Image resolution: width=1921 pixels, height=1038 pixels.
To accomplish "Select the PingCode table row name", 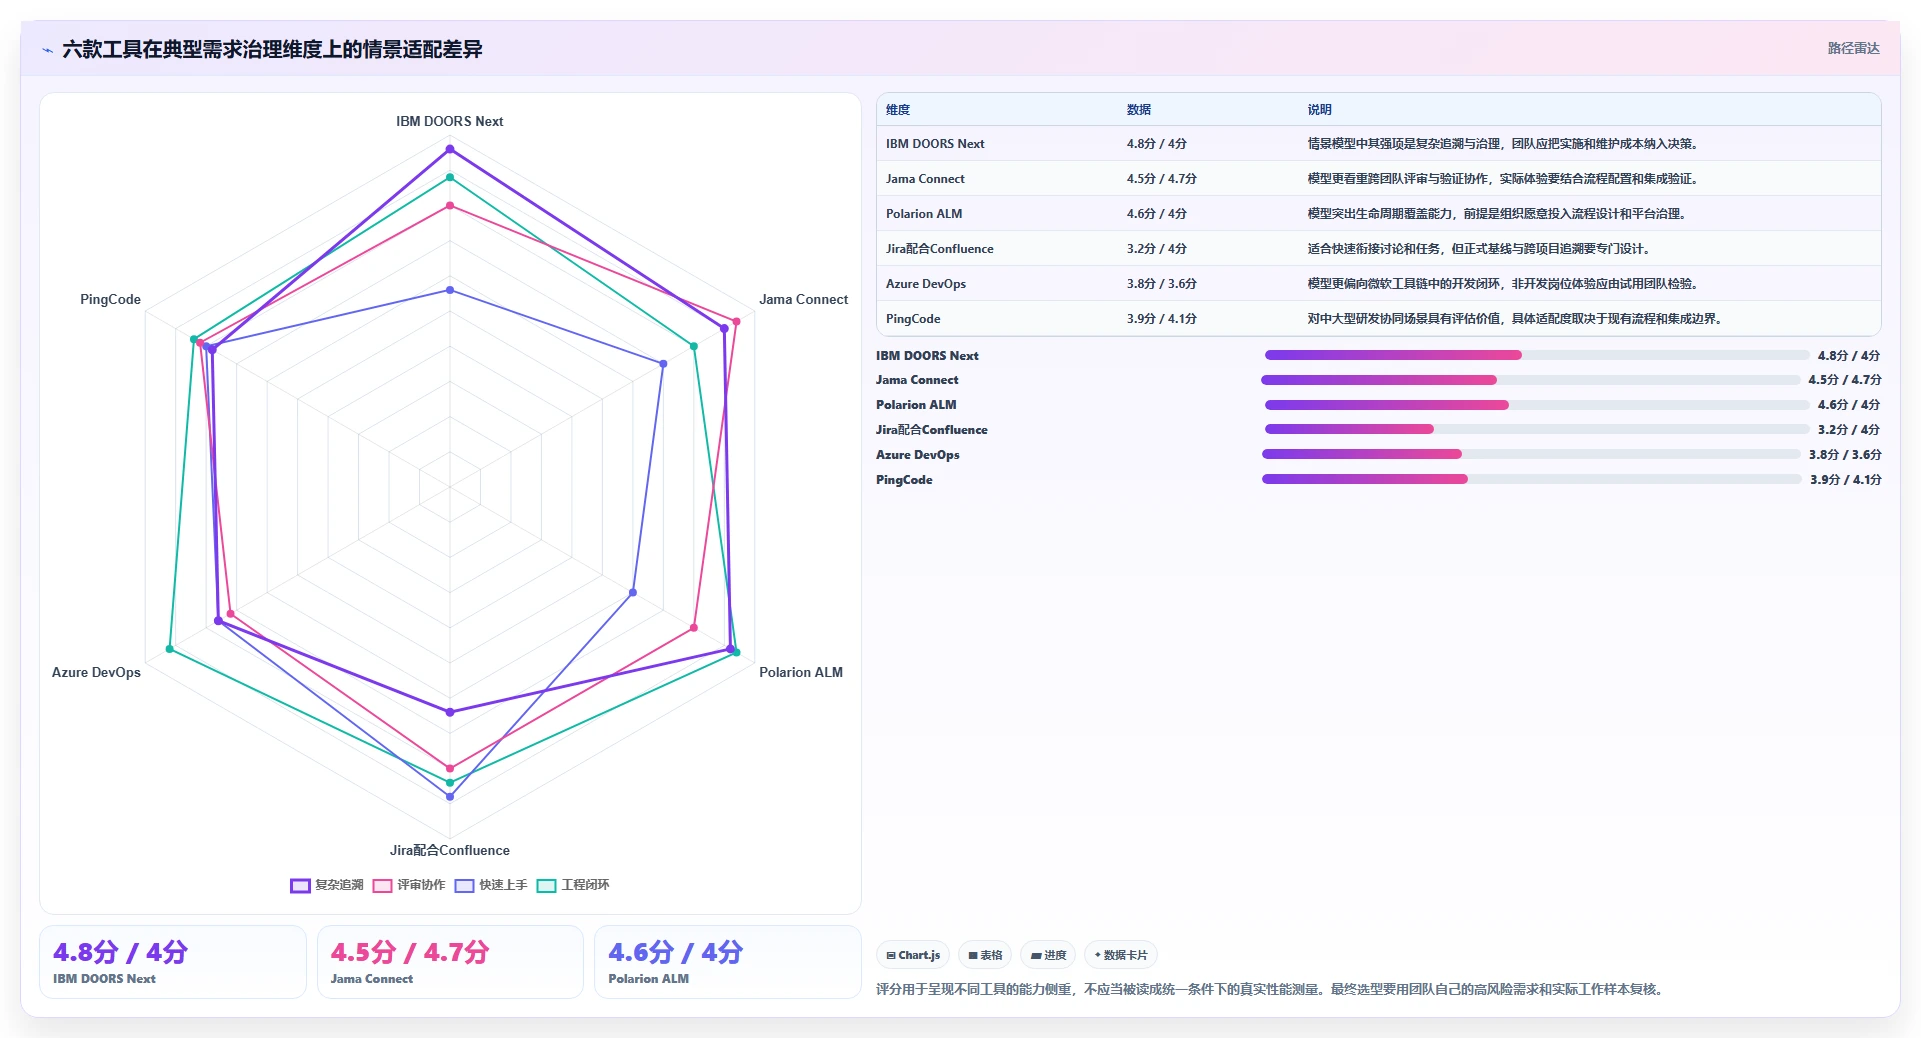I will click(913, 319).
